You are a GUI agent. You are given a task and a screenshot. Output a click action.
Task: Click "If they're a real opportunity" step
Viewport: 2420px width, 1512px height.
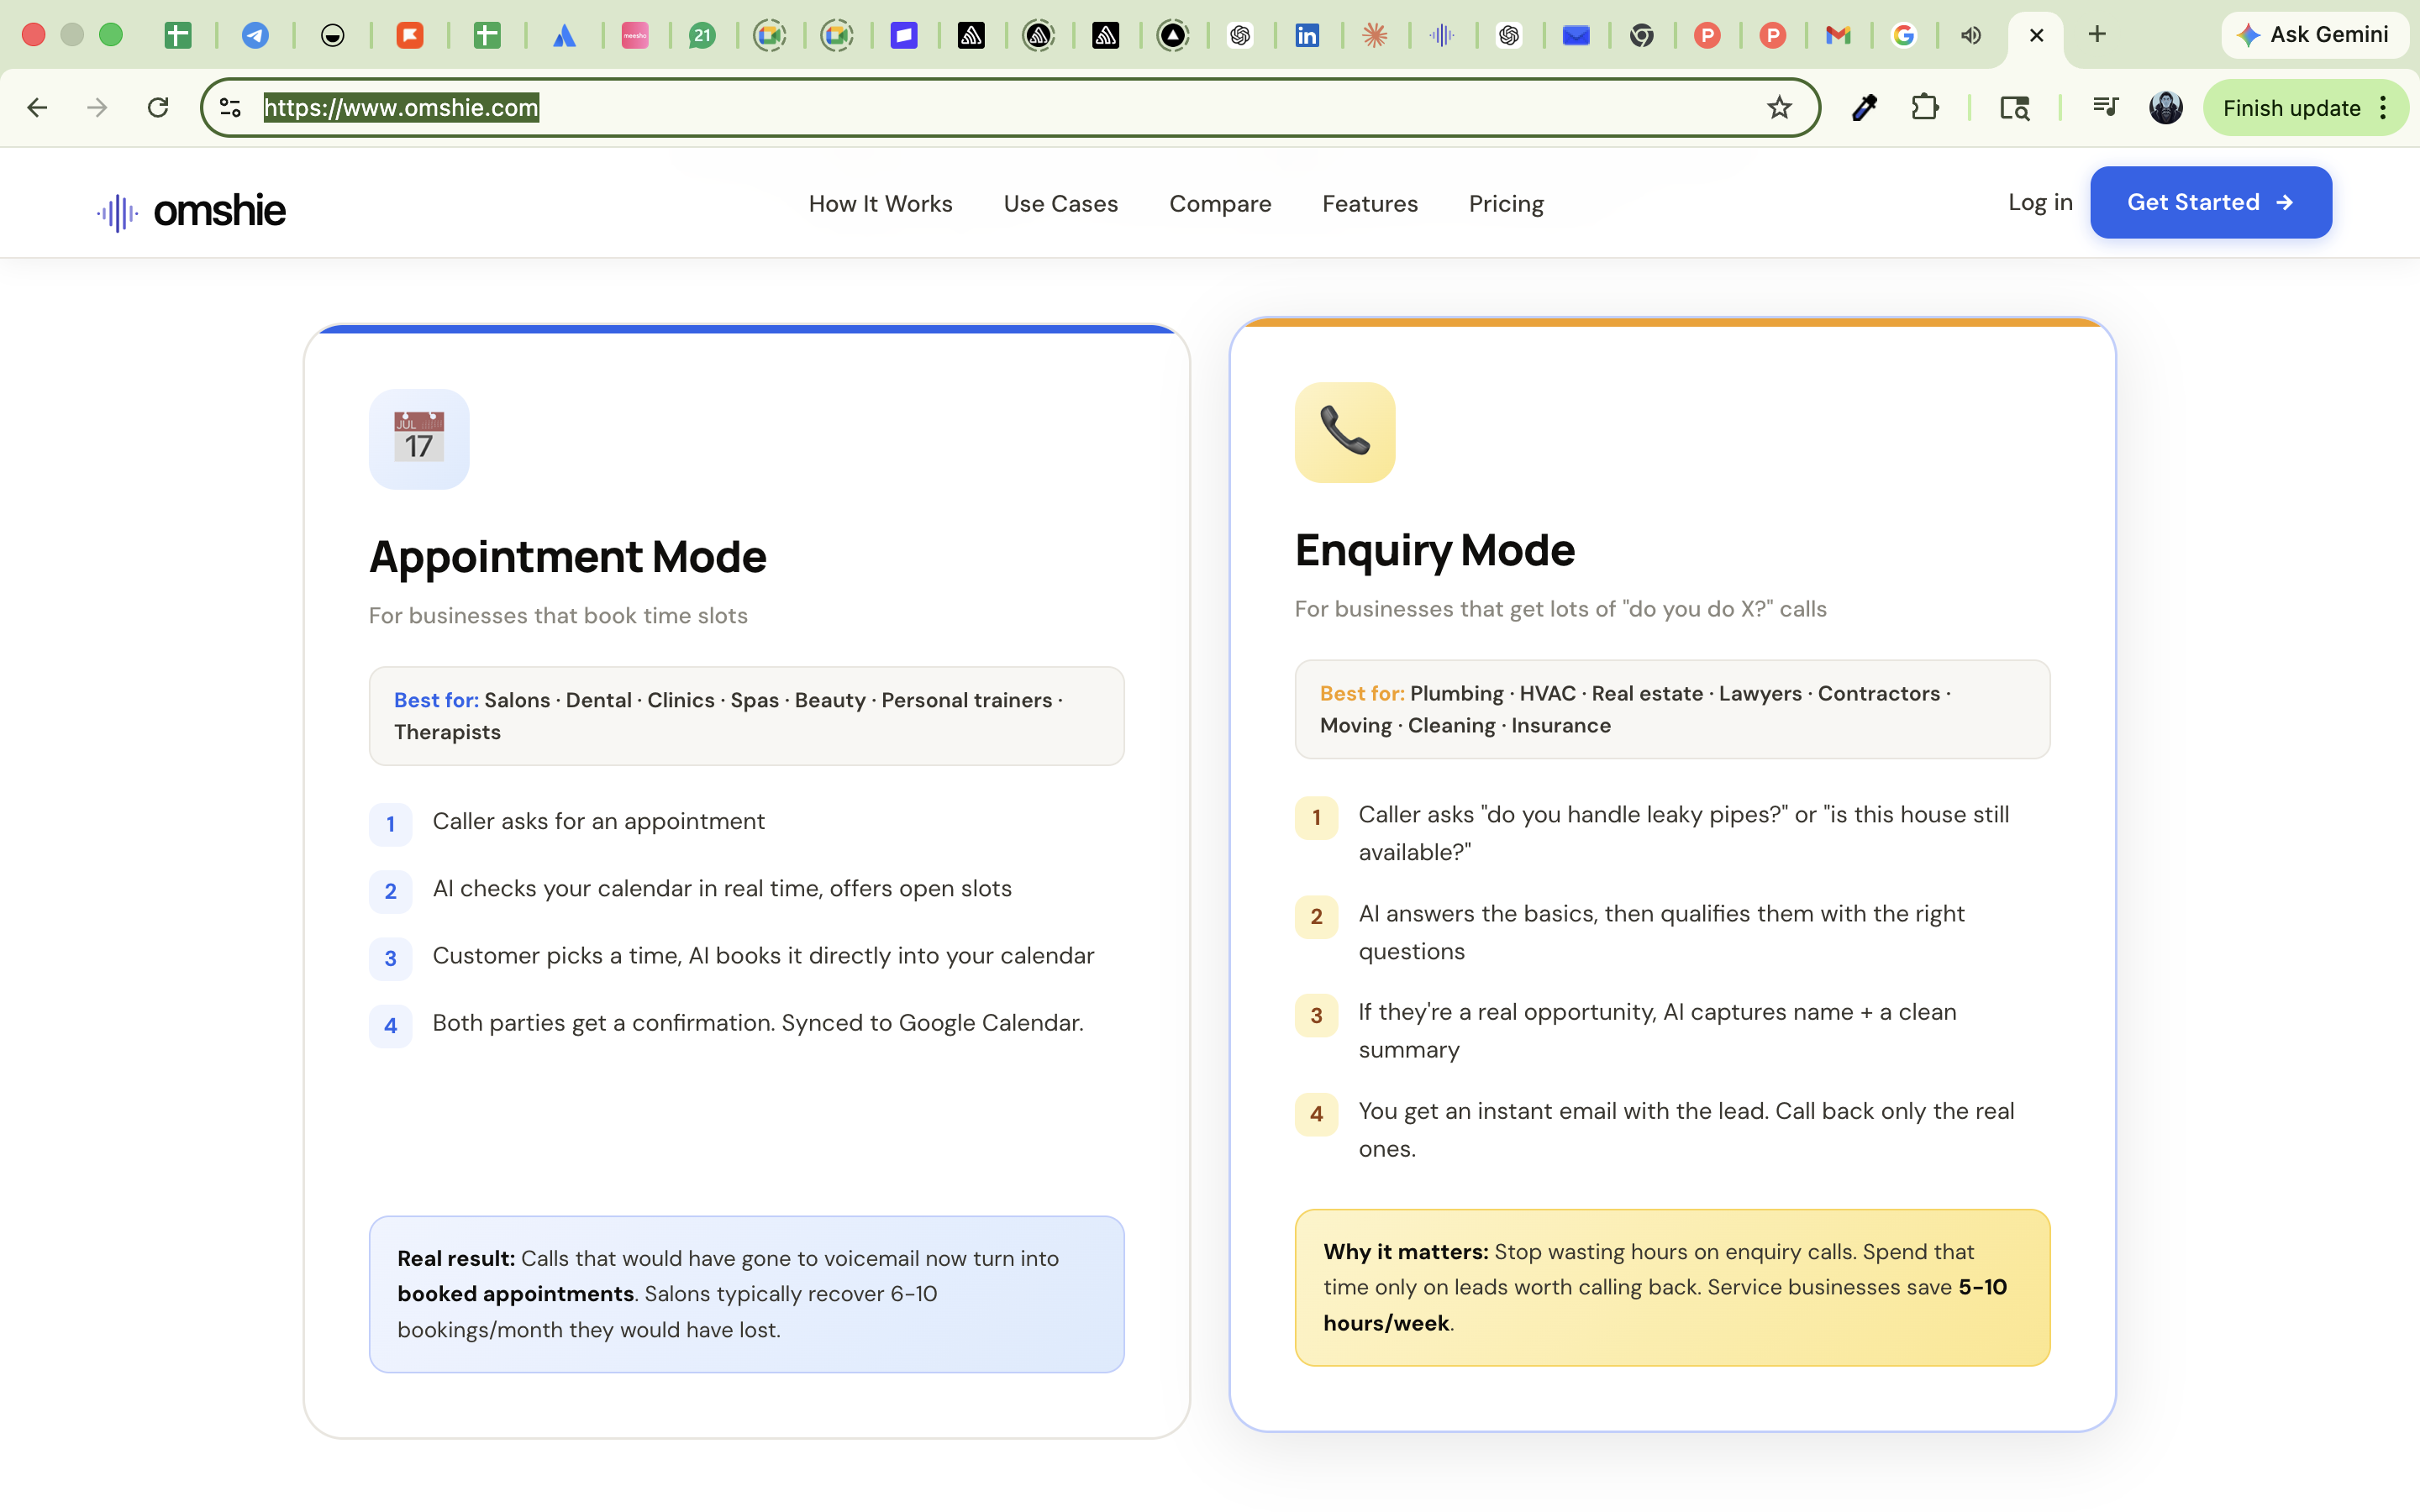[x=1657, y=1031]
